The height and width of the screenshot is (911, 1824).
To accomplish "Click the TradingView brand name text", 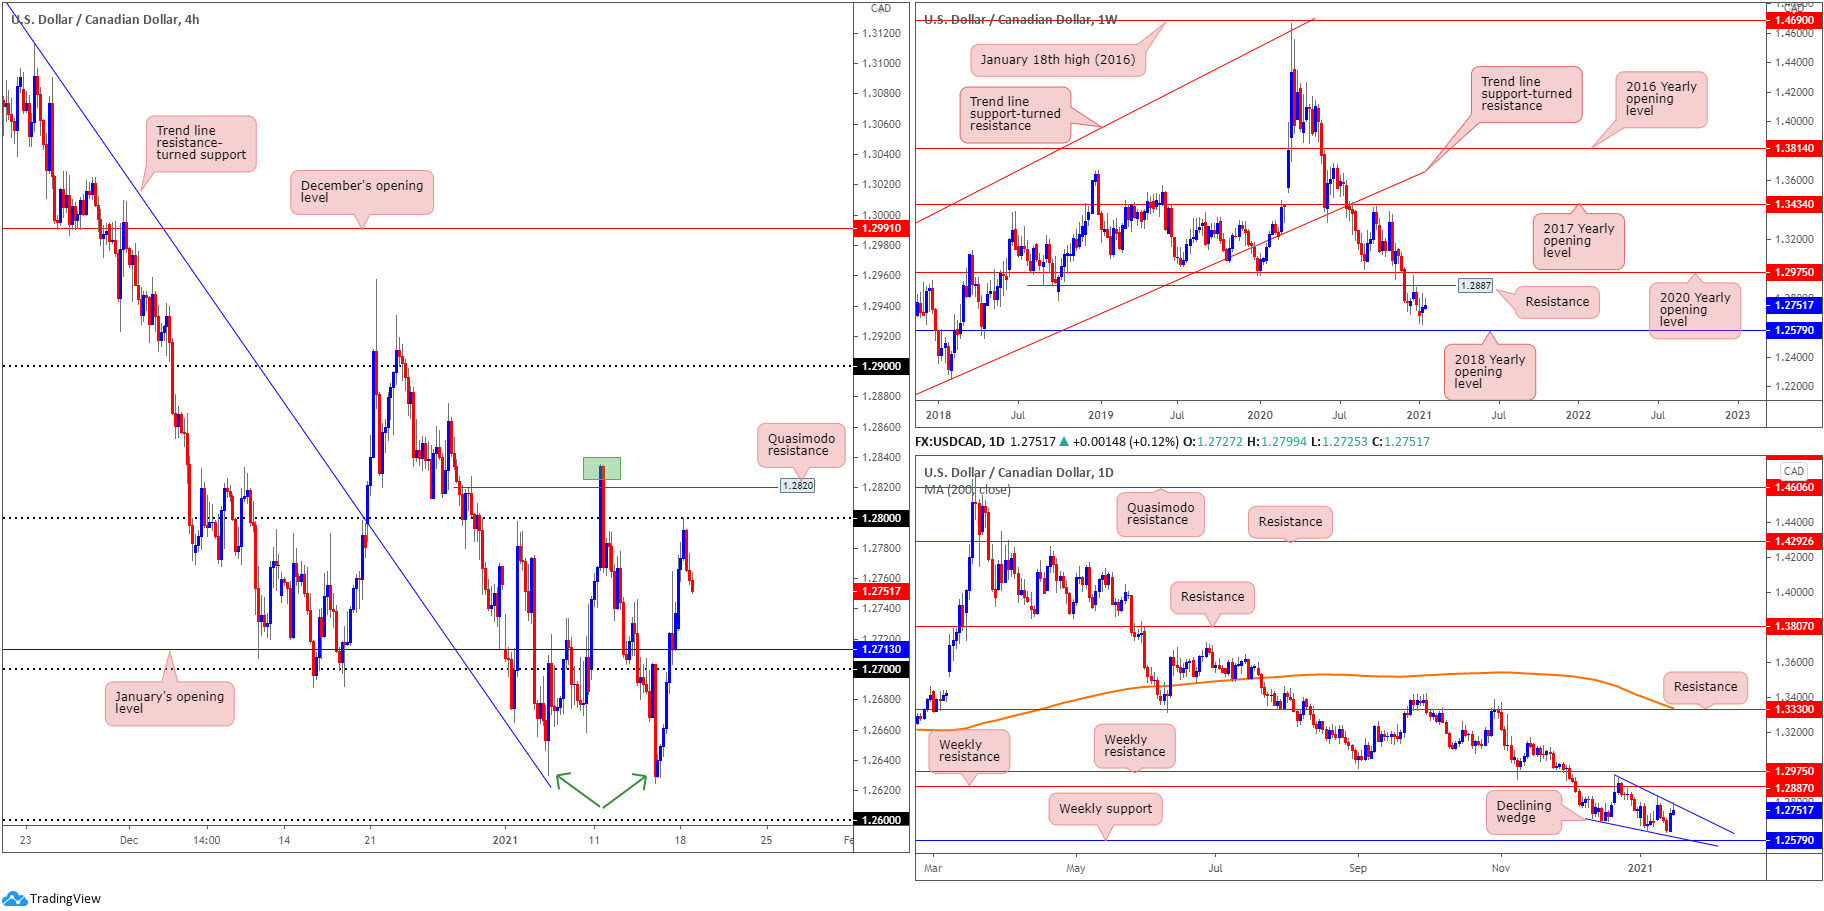I will (x=65, y=898).
